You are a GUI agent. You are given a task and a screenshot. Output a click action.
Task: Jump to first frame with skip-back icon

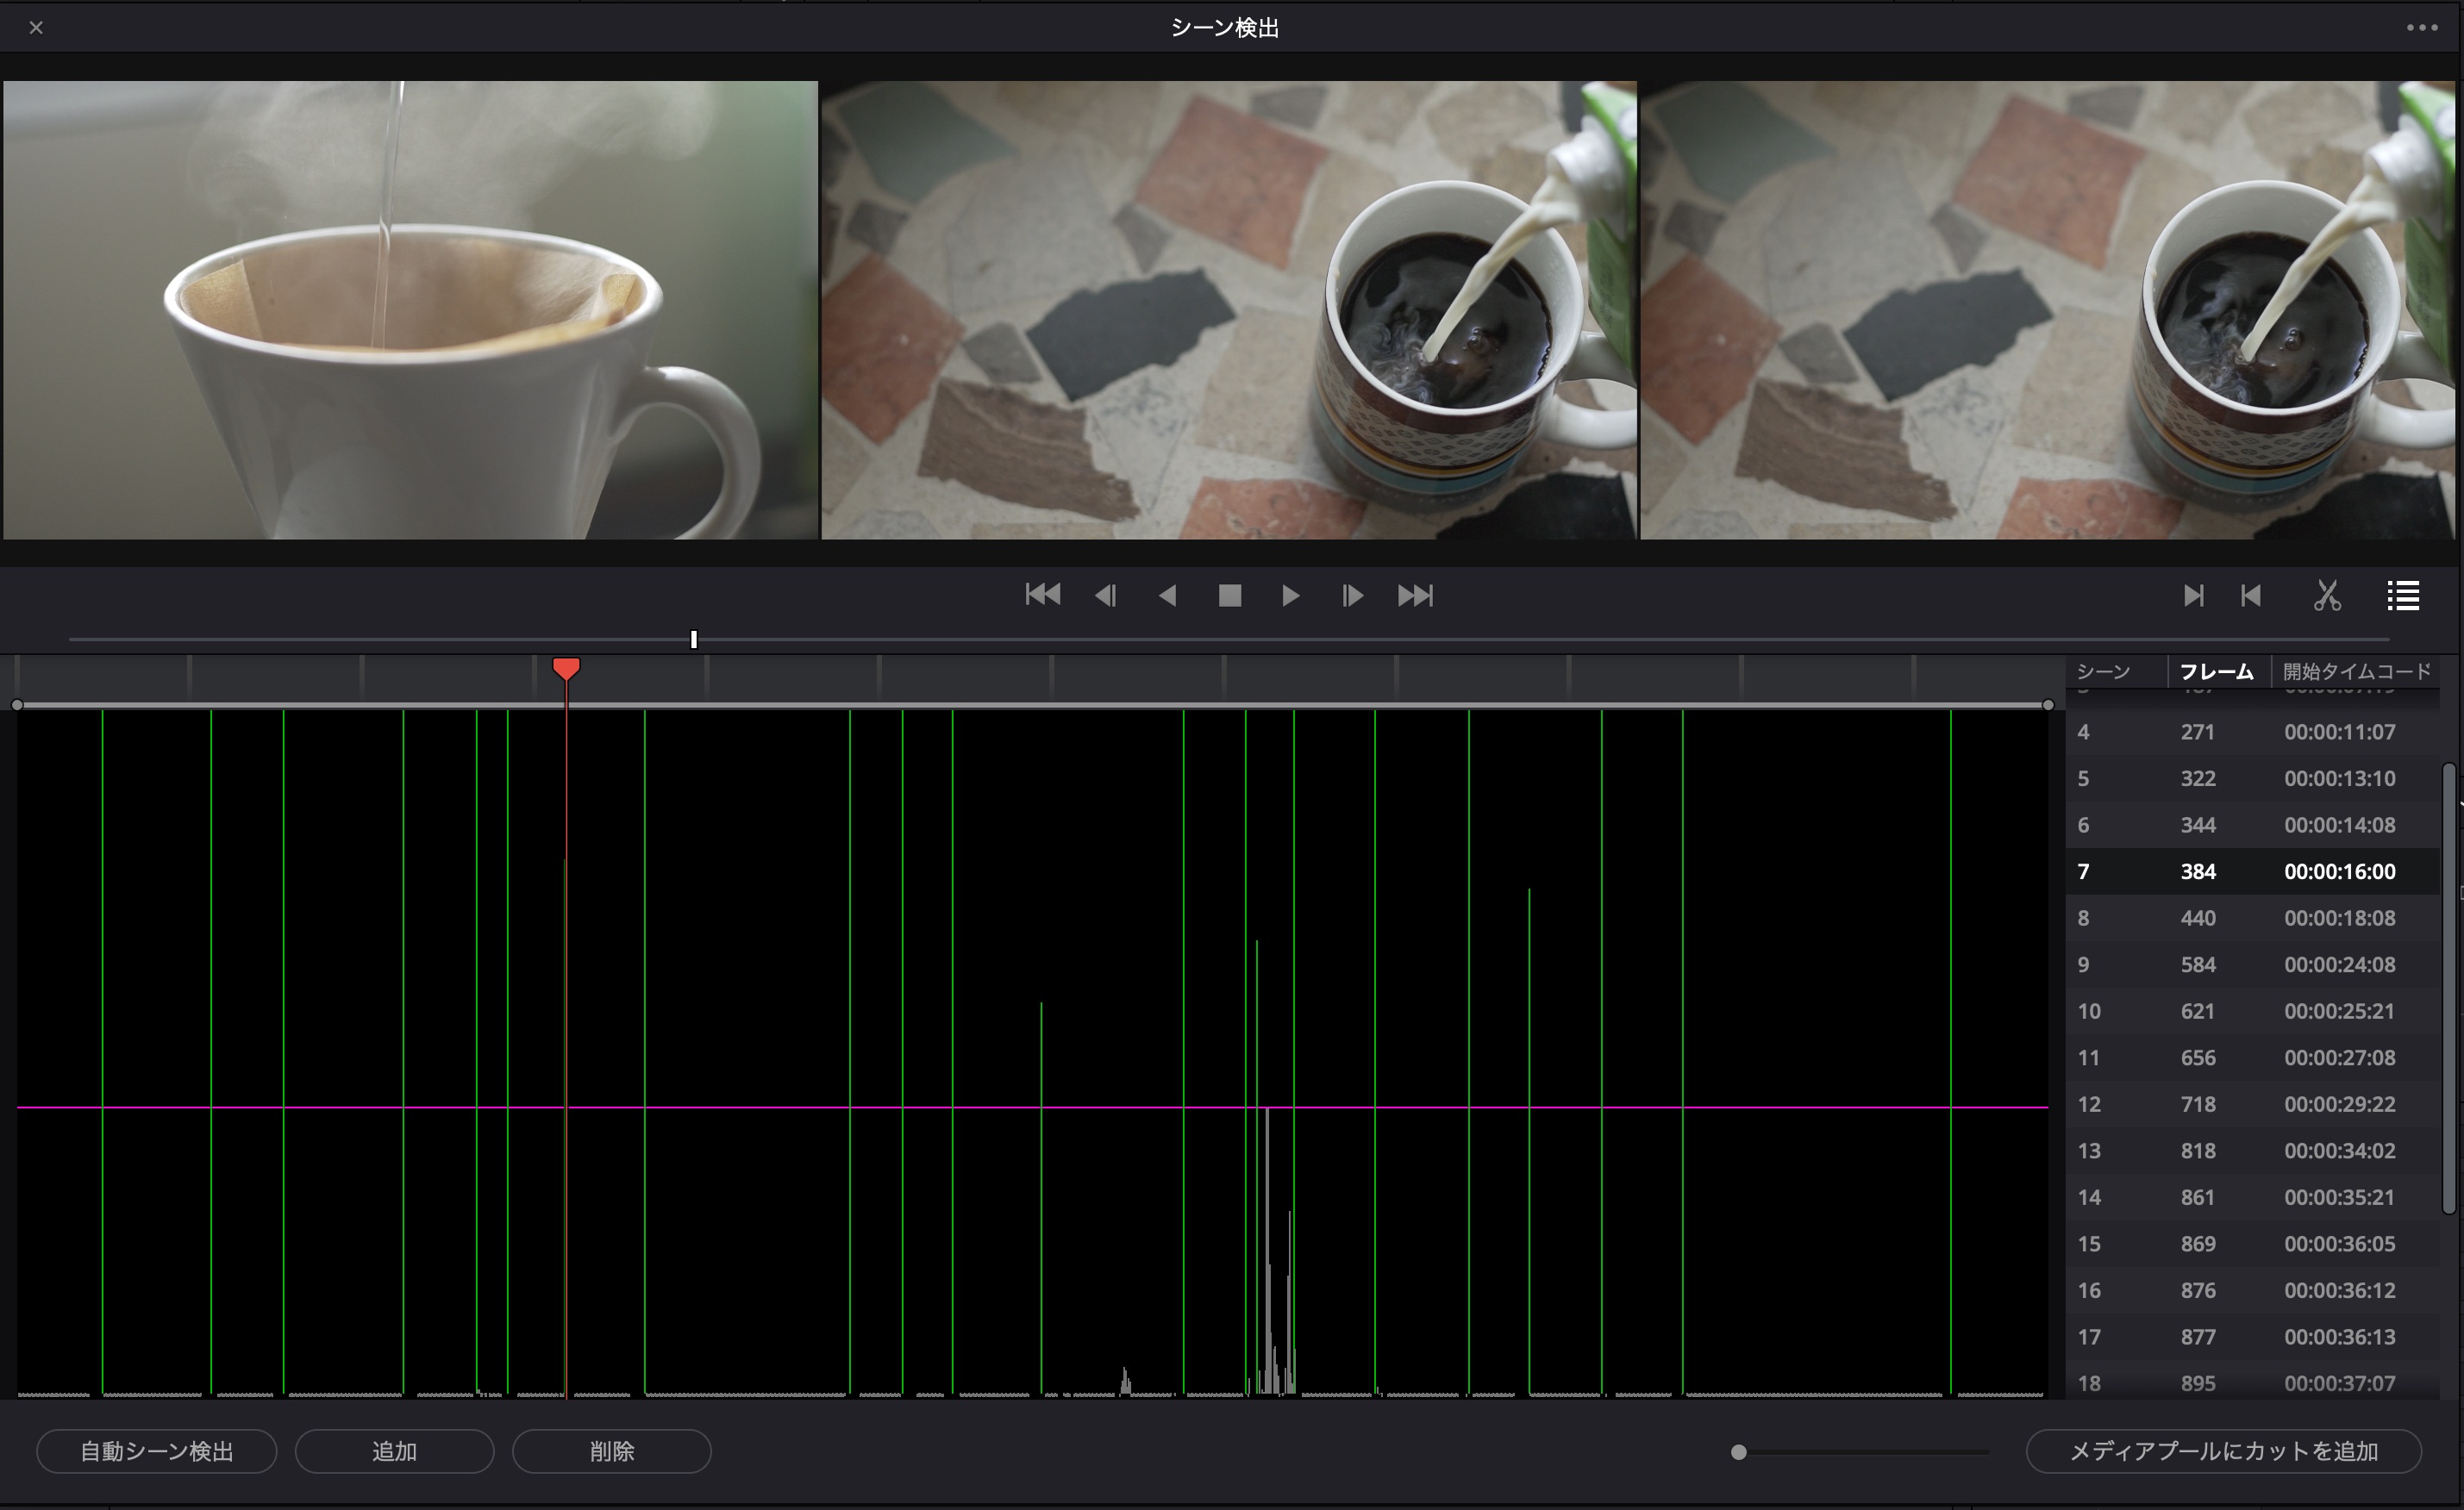coord(1042,596)
